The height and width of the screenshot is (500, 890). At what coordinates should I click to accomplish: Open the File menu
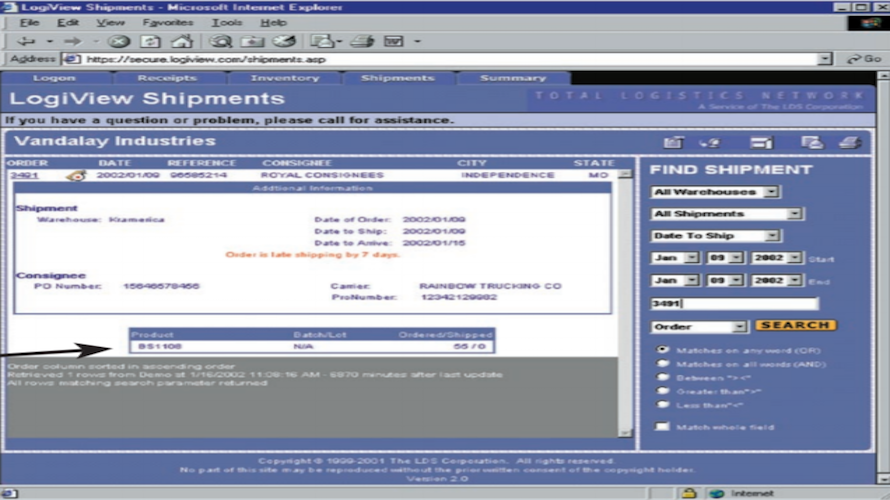[x=30, y=23]
